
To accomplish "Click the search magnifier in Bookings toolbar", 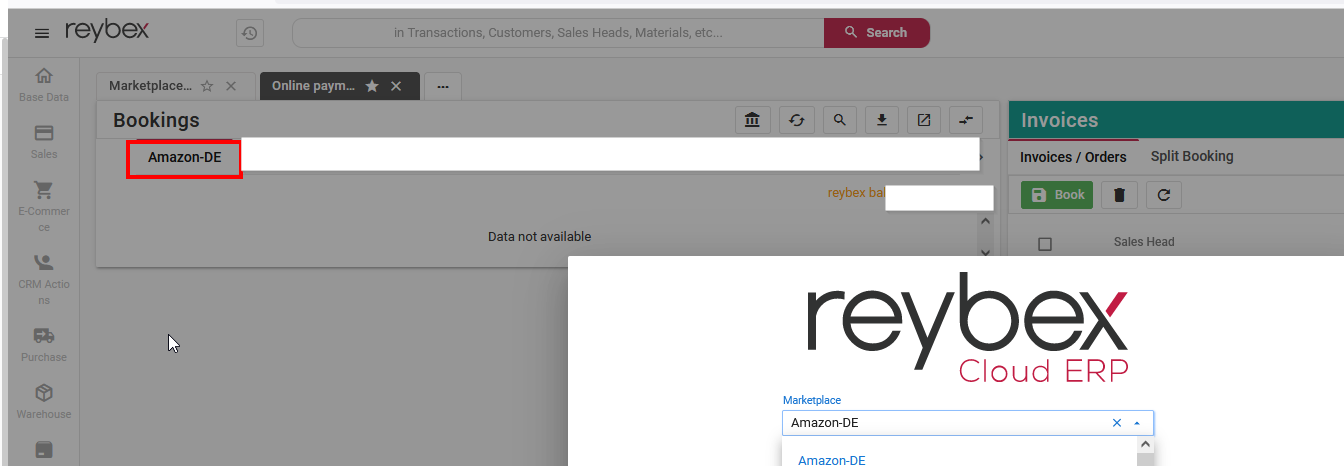I will coord(840,120).
